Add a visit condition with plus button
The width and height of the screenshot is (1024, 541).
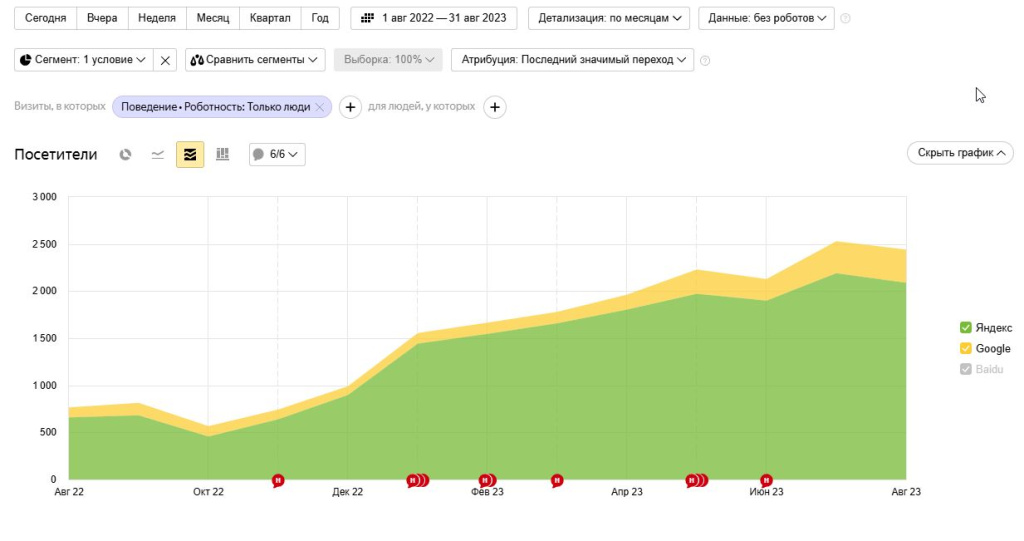(x=350, y=107)
